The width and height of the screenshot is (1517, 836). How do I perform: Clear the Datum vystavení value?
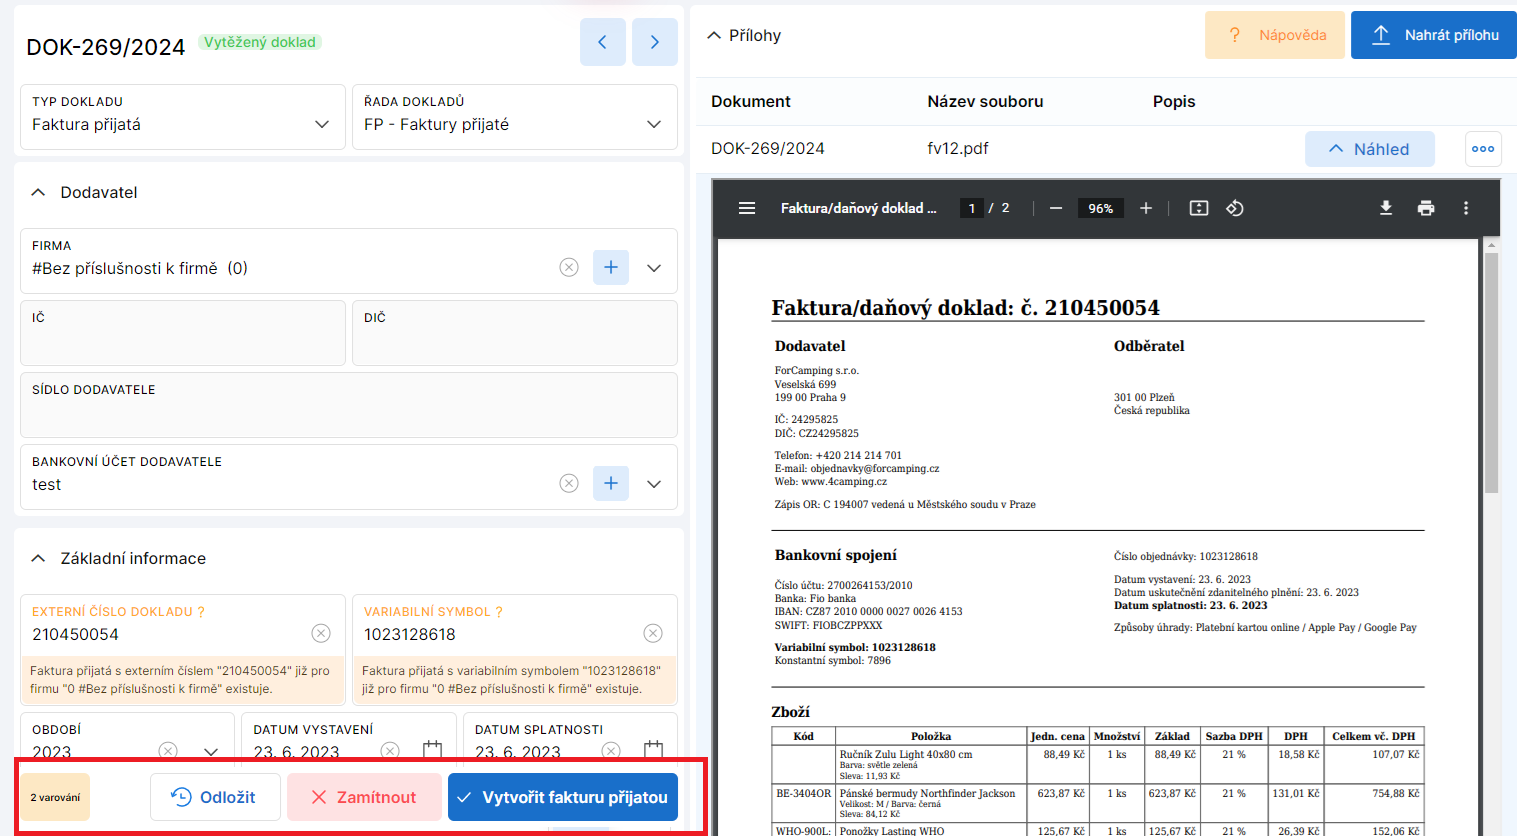[x=390, y=751]
